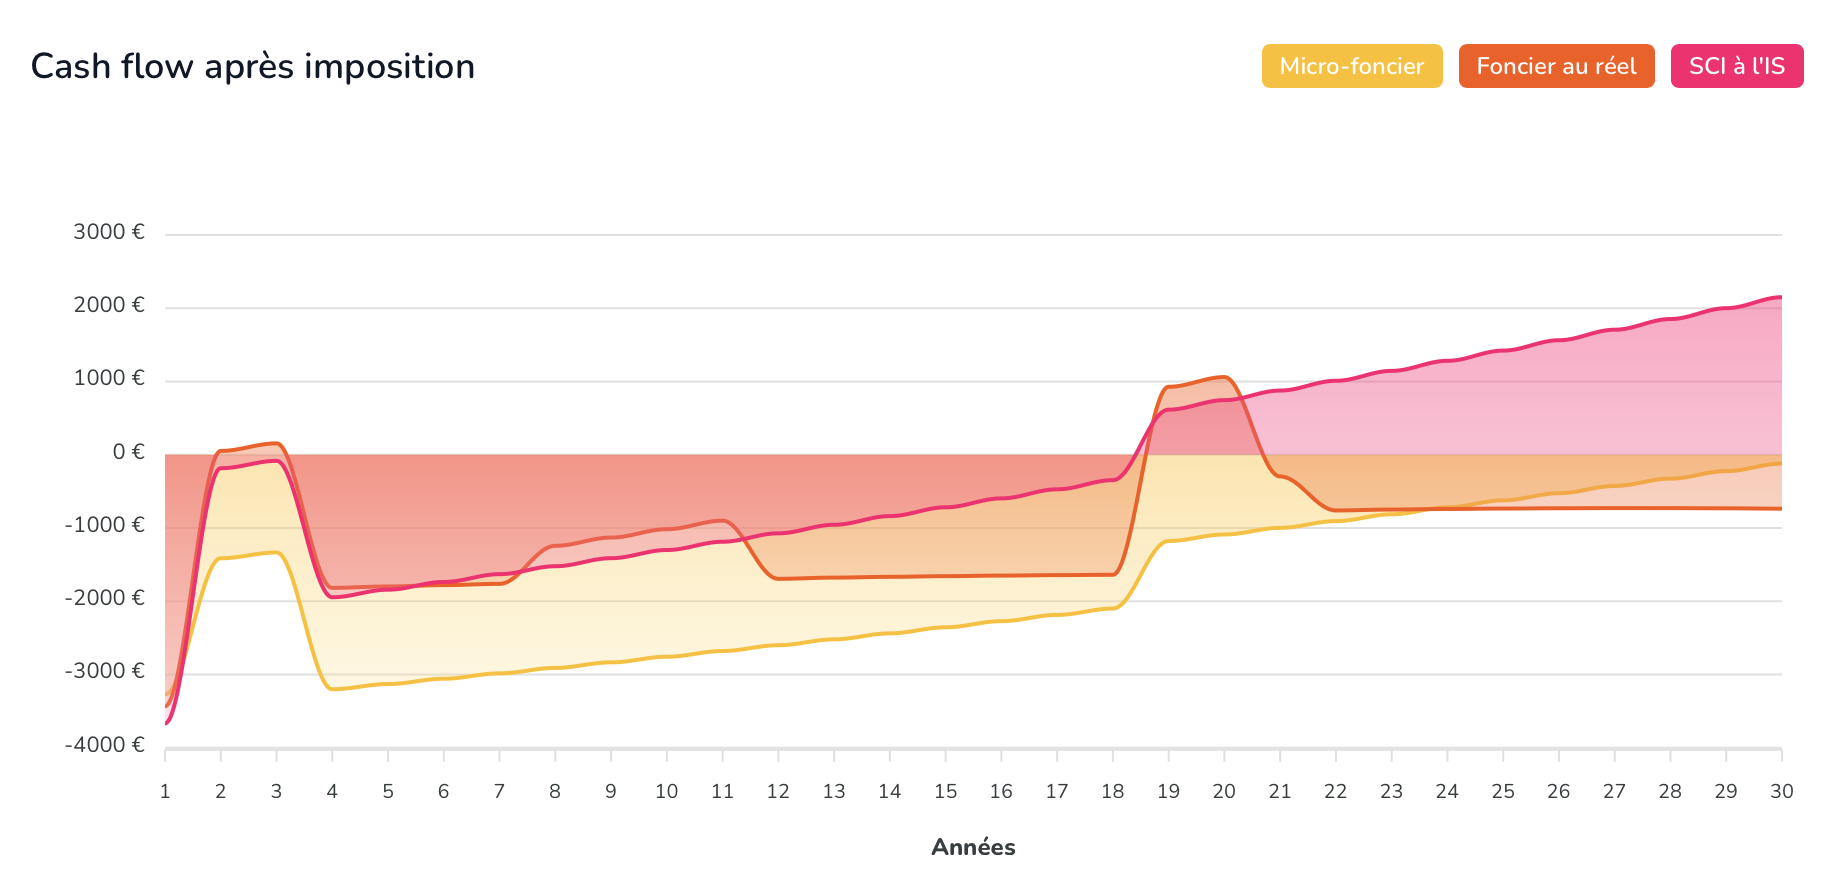
Task: Toggle the Micro-foncier series button
Action: pos(1351,66)
